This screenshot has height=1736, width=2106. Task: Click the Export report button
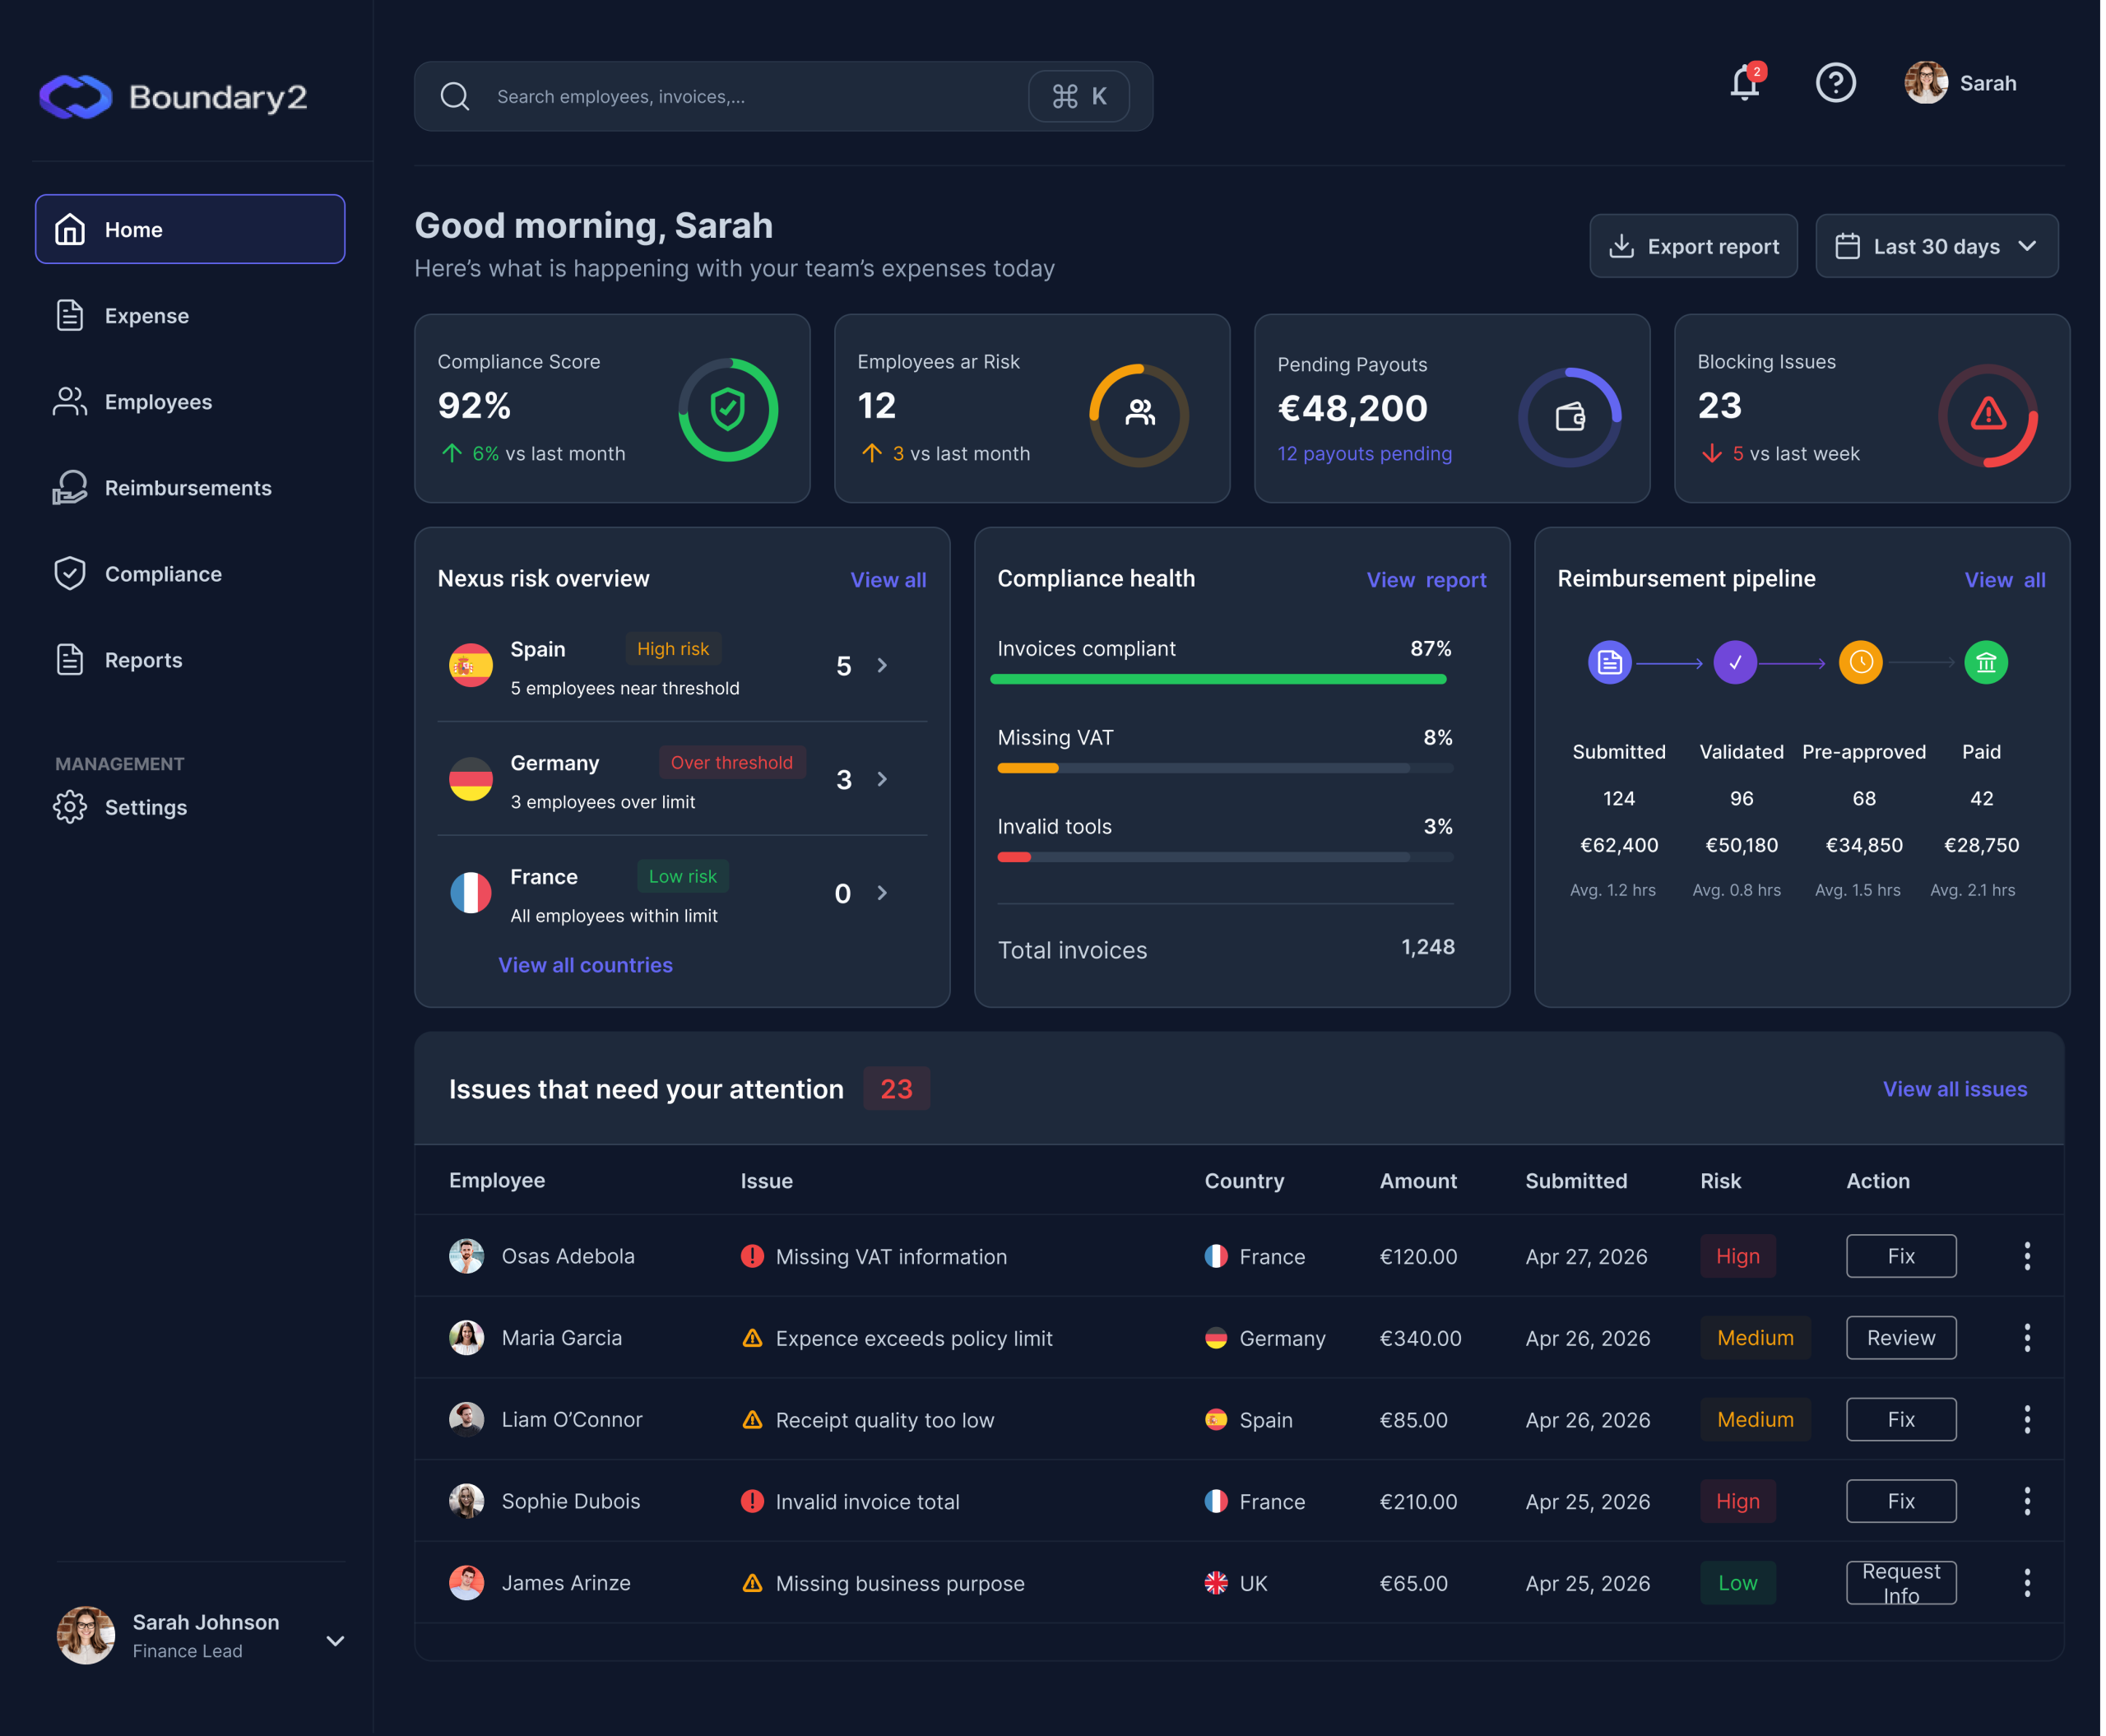pos(1695,246)
